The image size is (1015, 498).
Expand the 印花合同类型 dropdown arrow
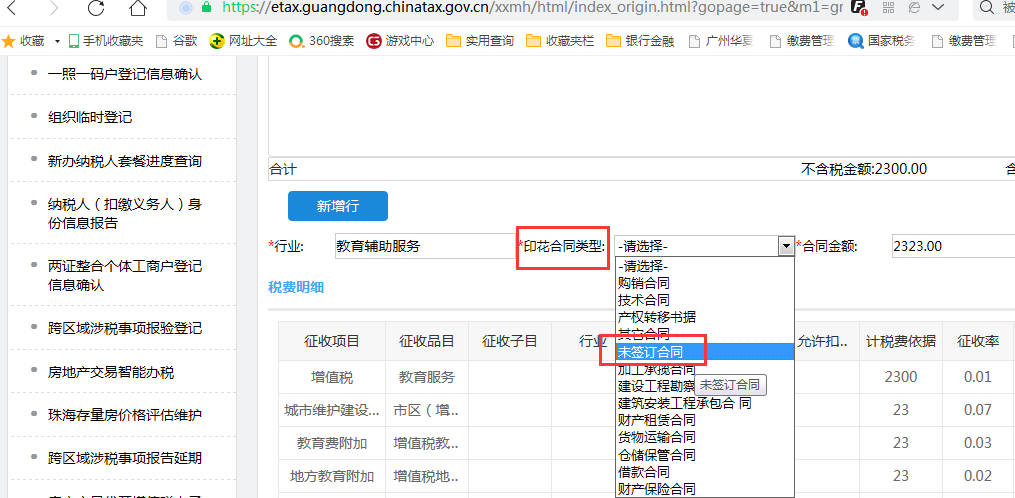(x=785, y=246)
